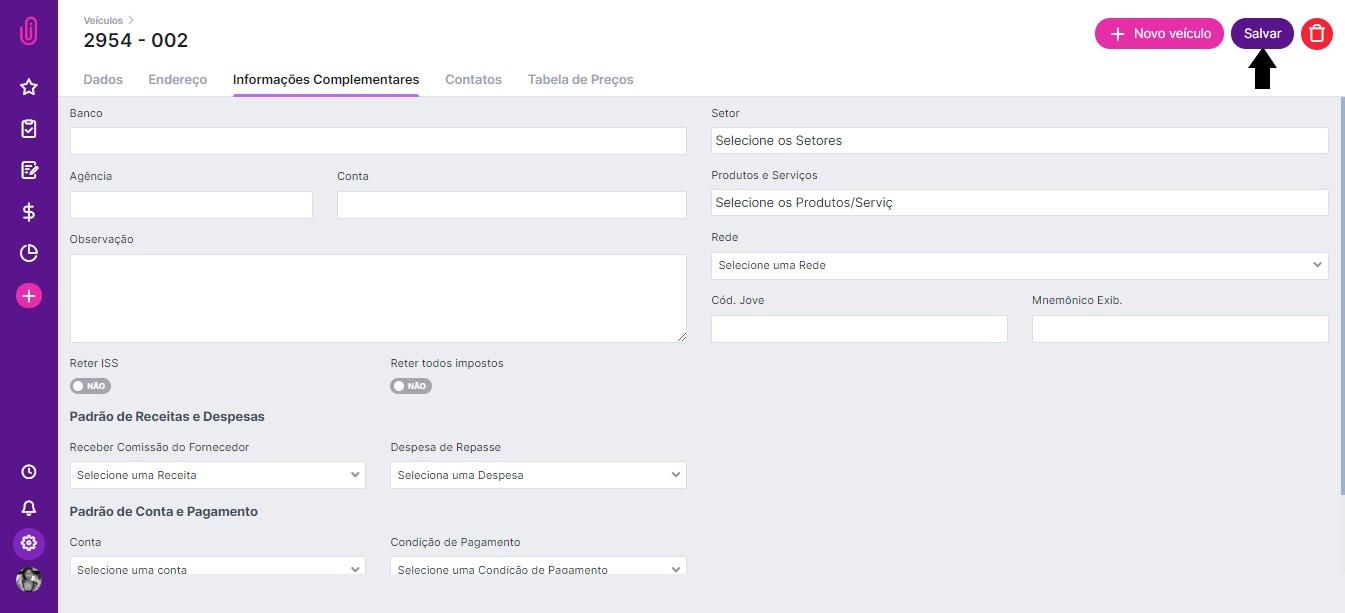Click the Mnemônico Exib. input field
Viewport: 1345px width, 613px height.
click(1180, 329)
